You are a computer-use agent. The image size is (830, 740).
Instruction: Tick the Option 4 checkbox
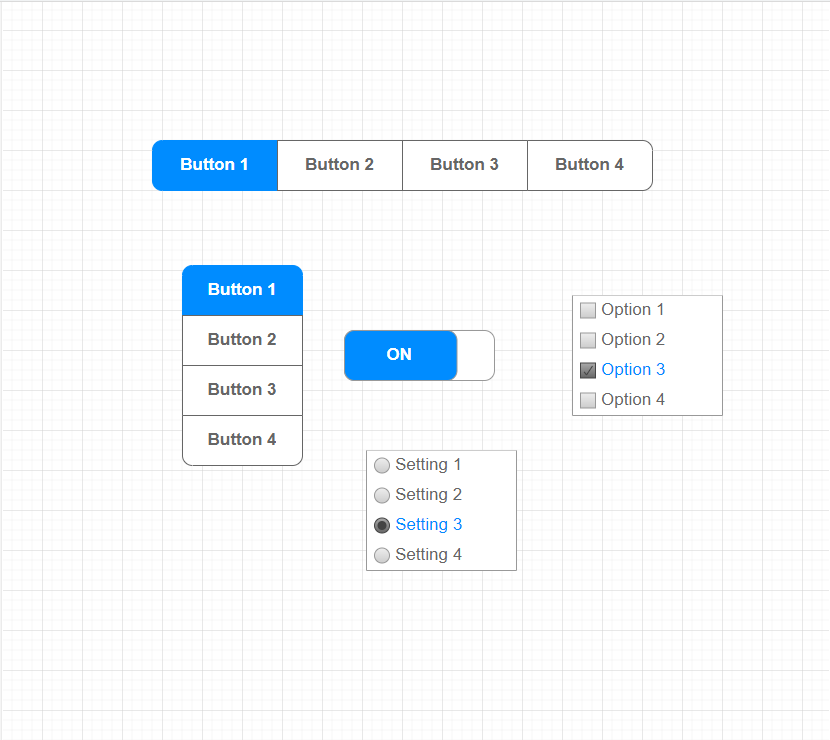[588, 400]
